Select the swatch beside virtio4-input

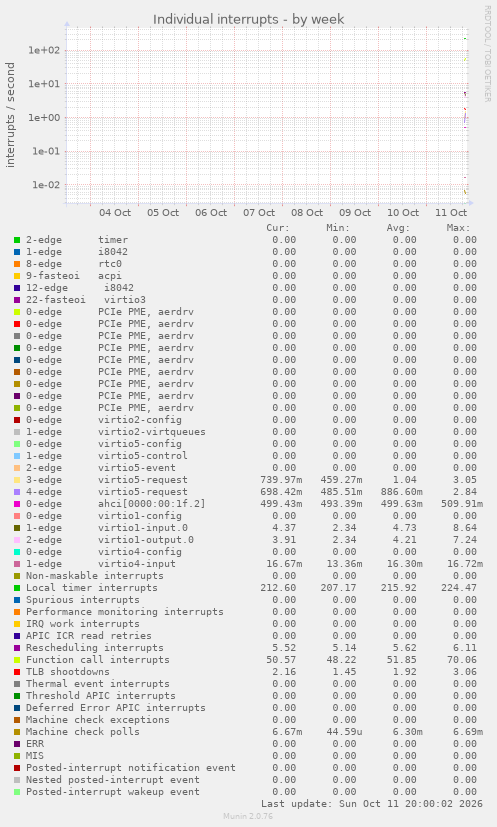tap(17, 564)
